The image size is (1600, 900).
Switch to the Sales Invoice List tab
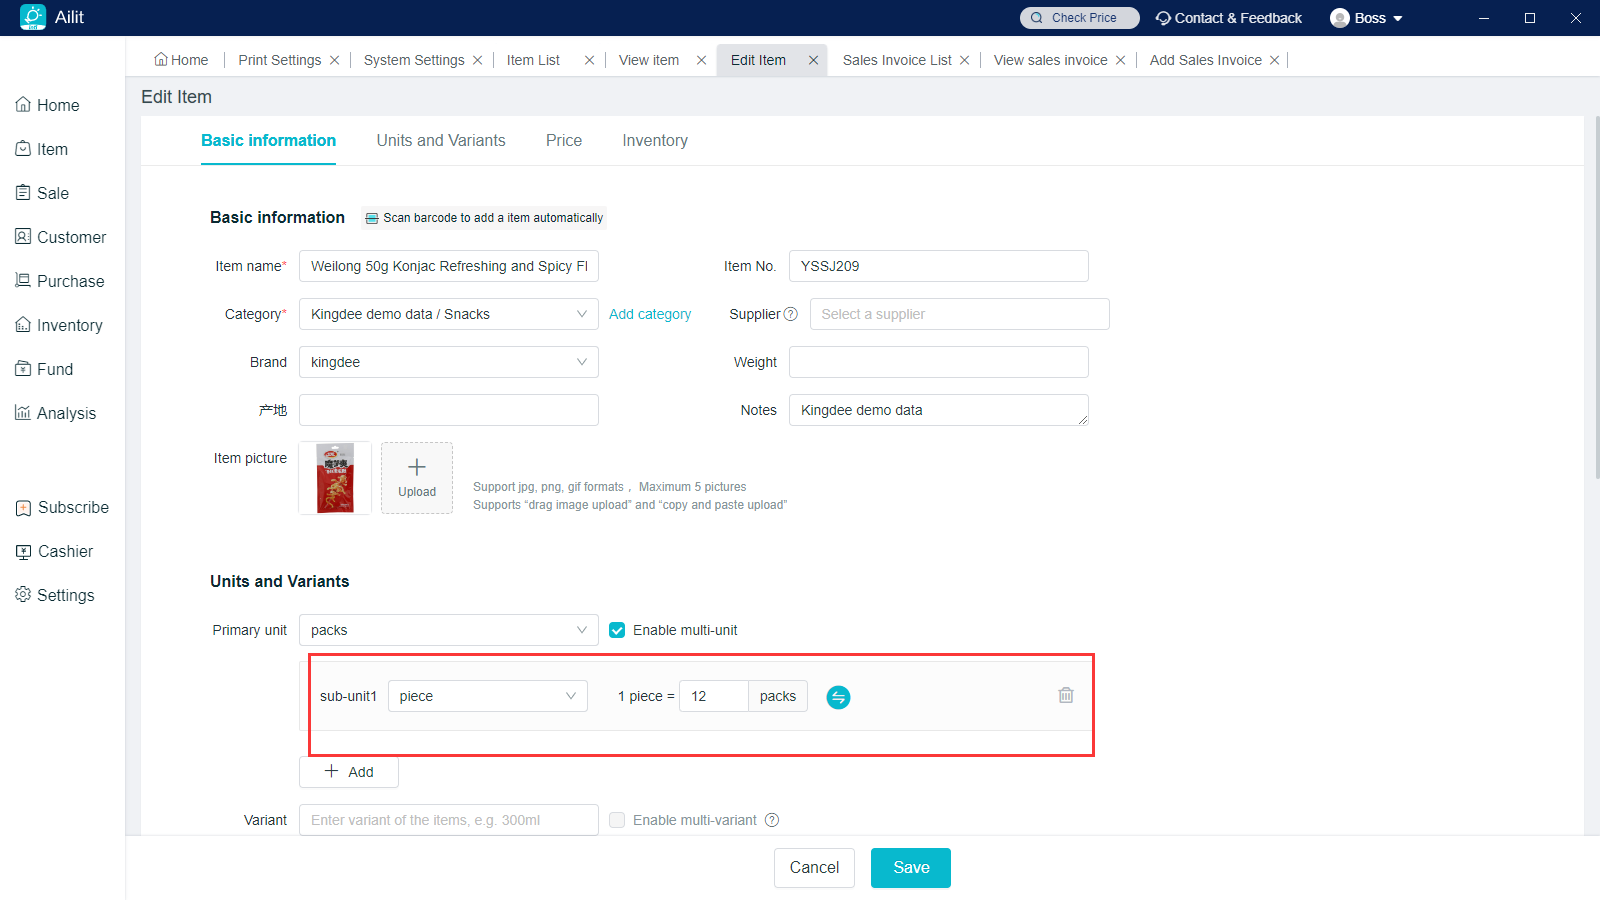pyautogui.click(x=896, y=60)
